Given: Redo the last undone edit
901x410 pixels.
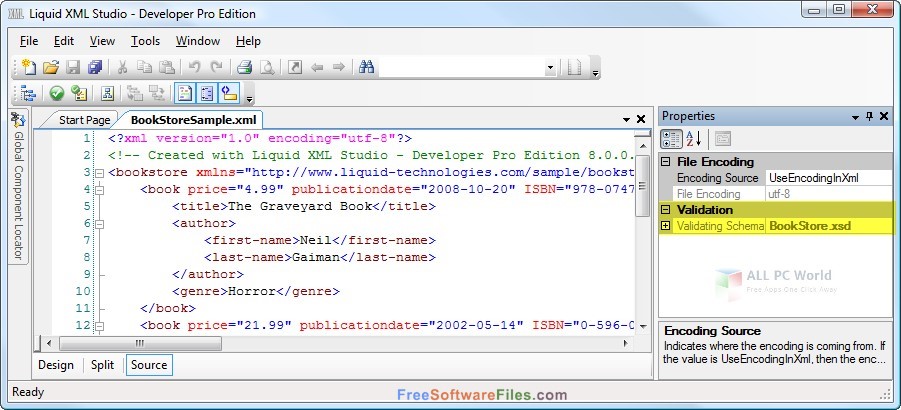Looking at the screenshot, I should [x=217, y=67].
